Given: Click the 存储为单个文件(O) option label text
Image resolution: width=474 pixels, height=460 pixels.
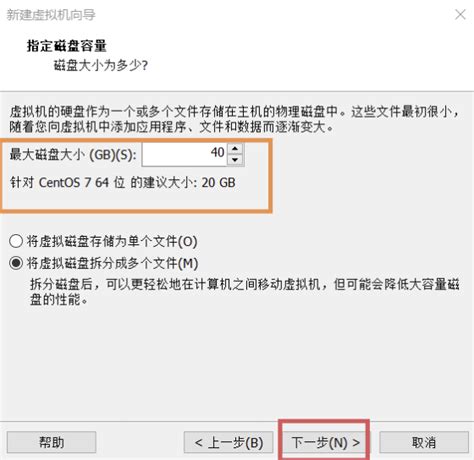Looking at the screenshot, I should (112, 241).
